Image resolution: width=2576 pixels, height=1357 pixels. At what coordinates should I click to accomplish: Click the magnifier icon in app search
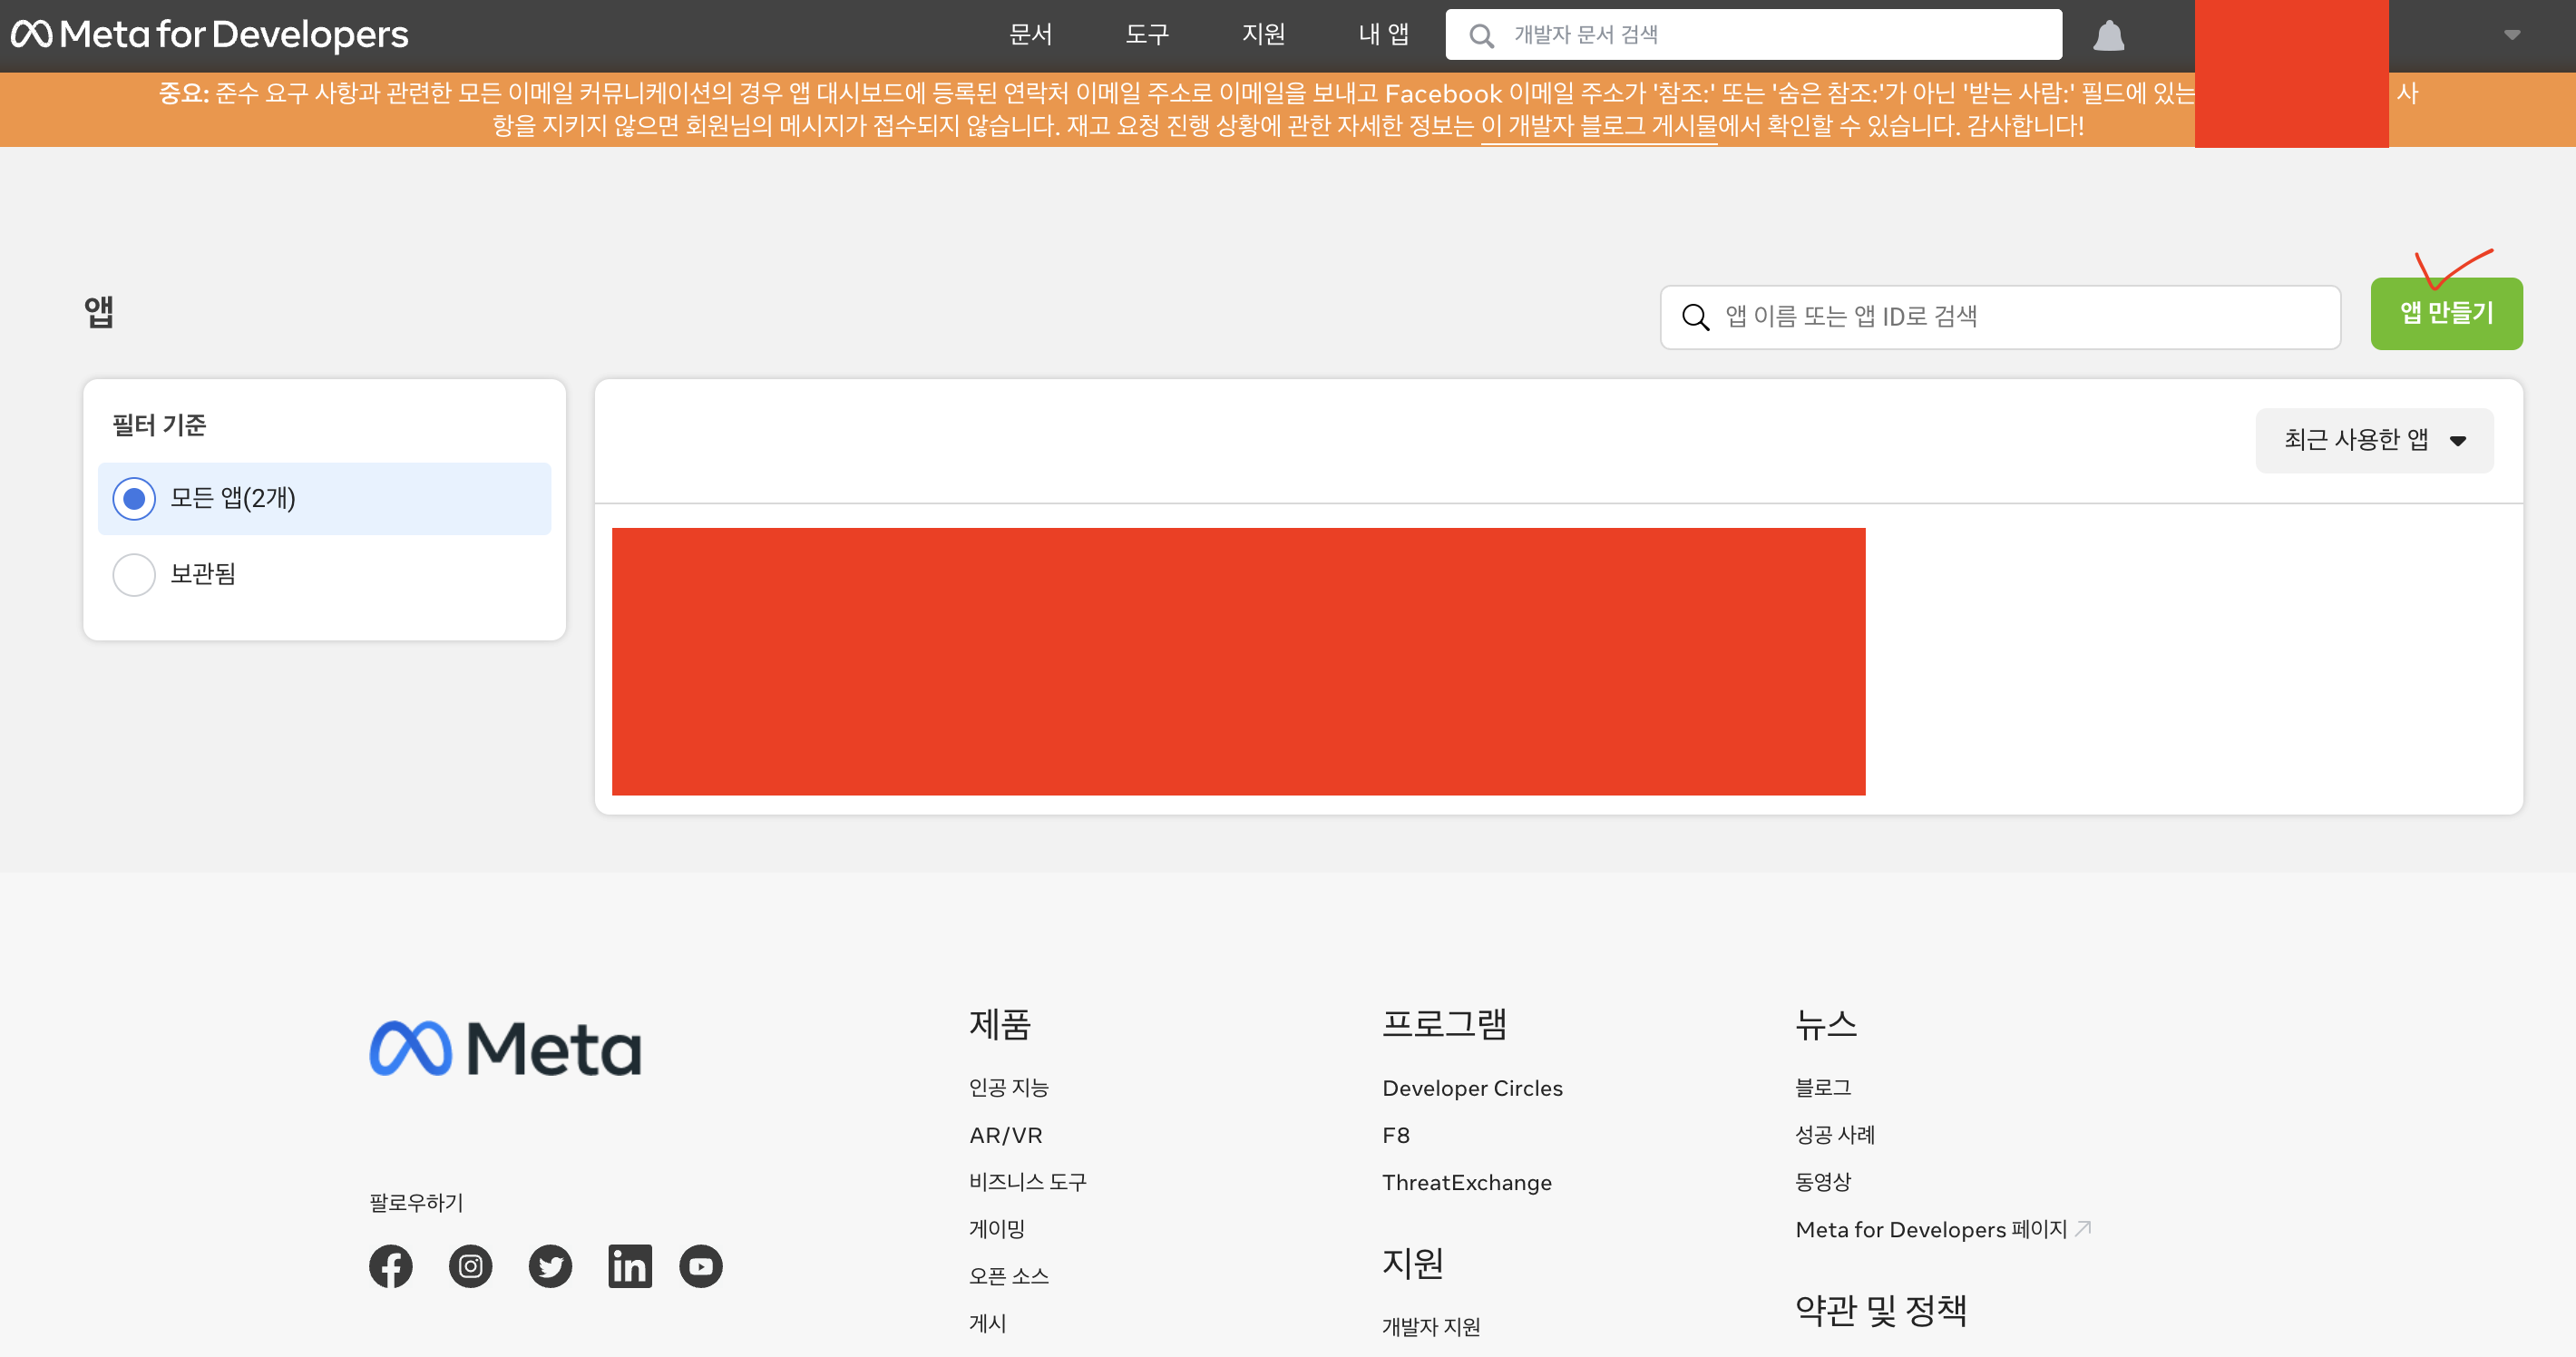pos(1695,317)
